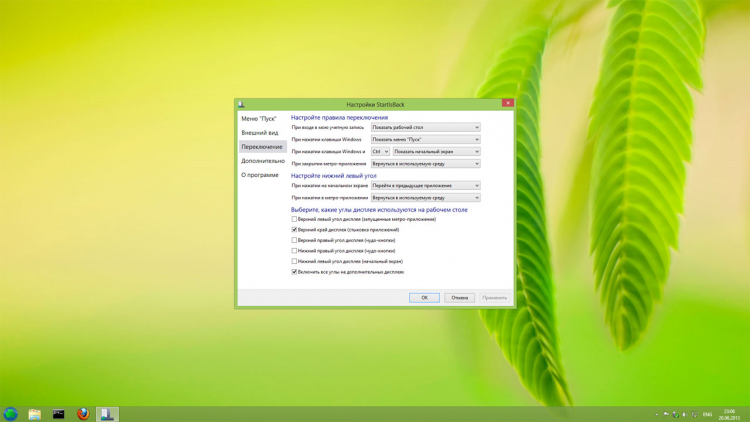Click the heading 'Настройте нижний левый угол'
The width and height of the screenshot is (750, 422).
[333, 176]
